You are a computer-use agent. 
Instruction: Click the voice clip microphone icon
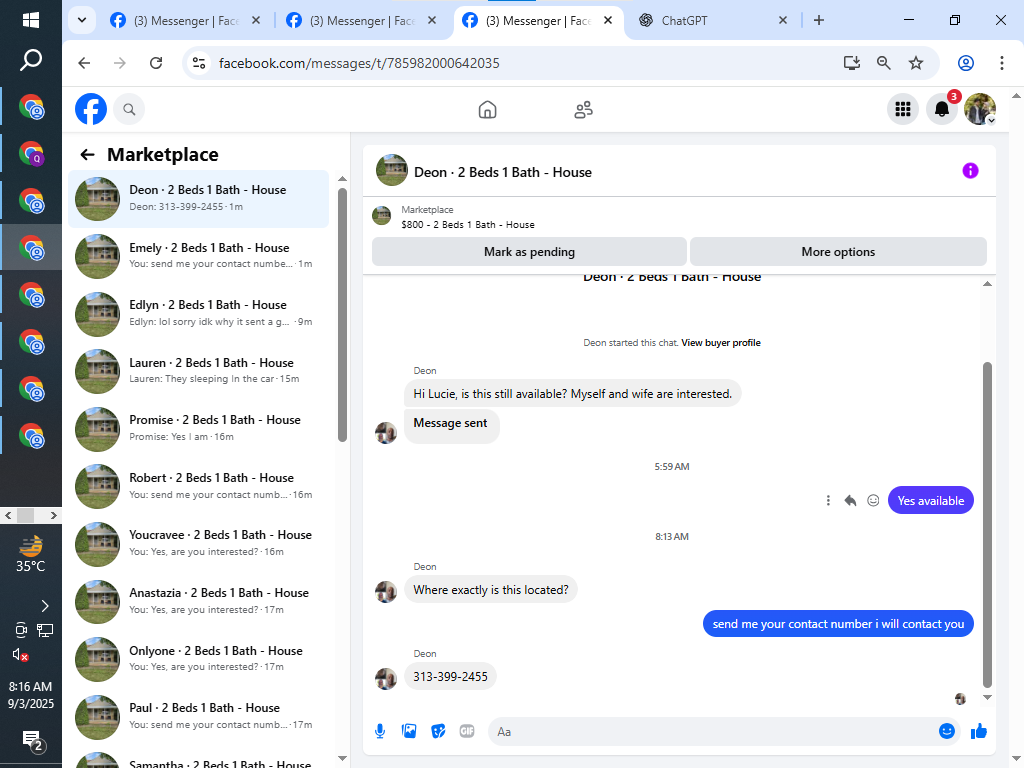click(x=379, y=731)
